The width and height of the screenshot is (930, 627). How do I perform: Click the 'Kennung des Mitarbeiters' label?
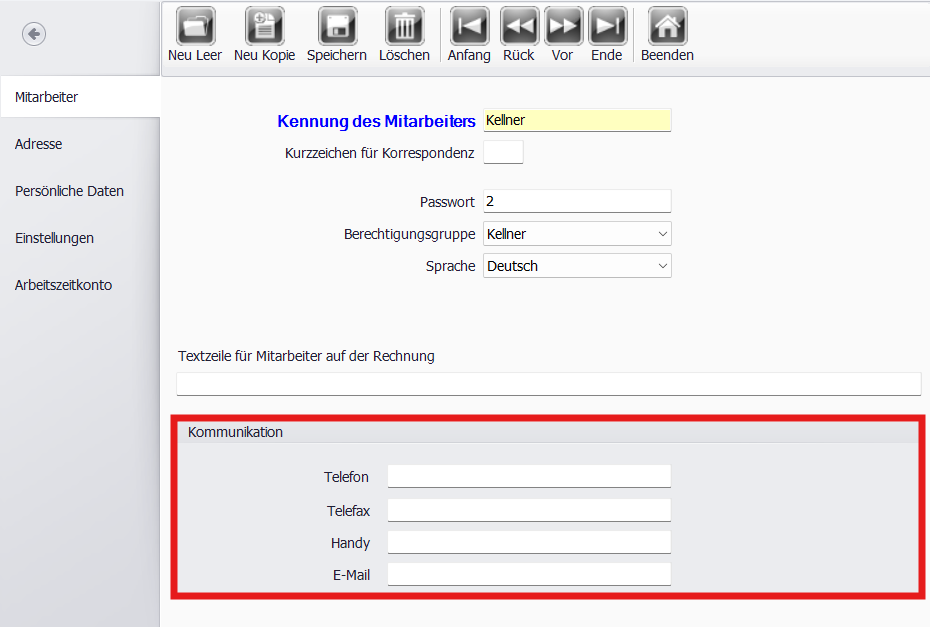[x=377, y=121]
